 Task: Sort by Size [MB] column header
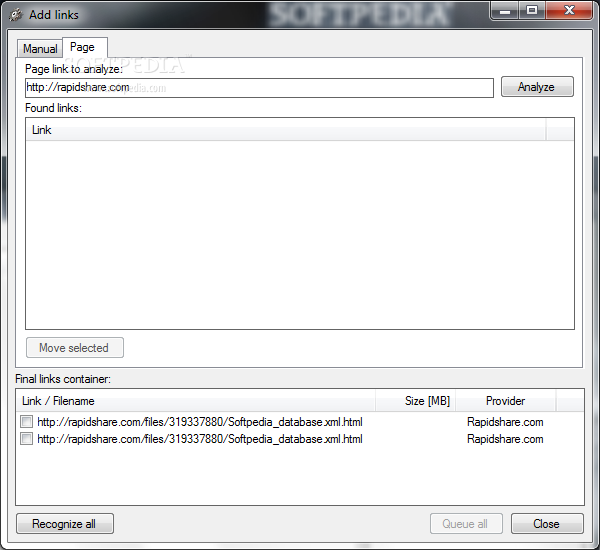[415, 401]
